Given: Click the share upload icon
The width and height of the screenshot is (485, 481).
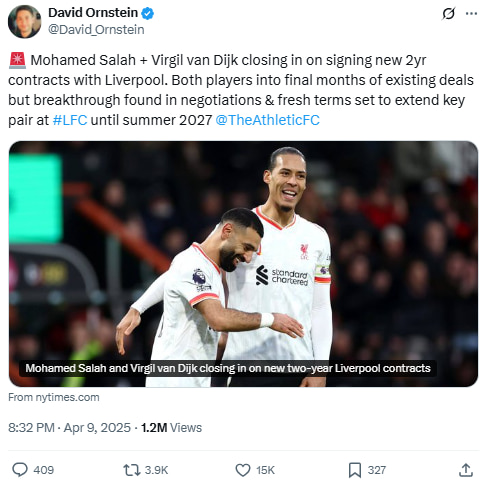Looking at the screenshot, I should [466, 470].
